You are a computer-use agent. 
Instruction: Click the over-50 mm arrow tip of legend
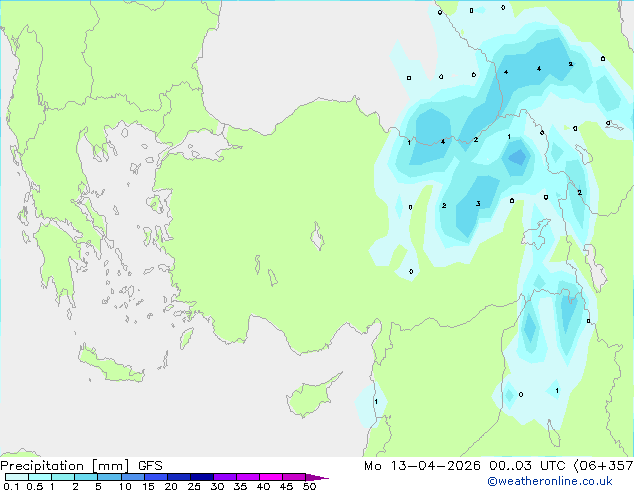click(x=317, y=477)
